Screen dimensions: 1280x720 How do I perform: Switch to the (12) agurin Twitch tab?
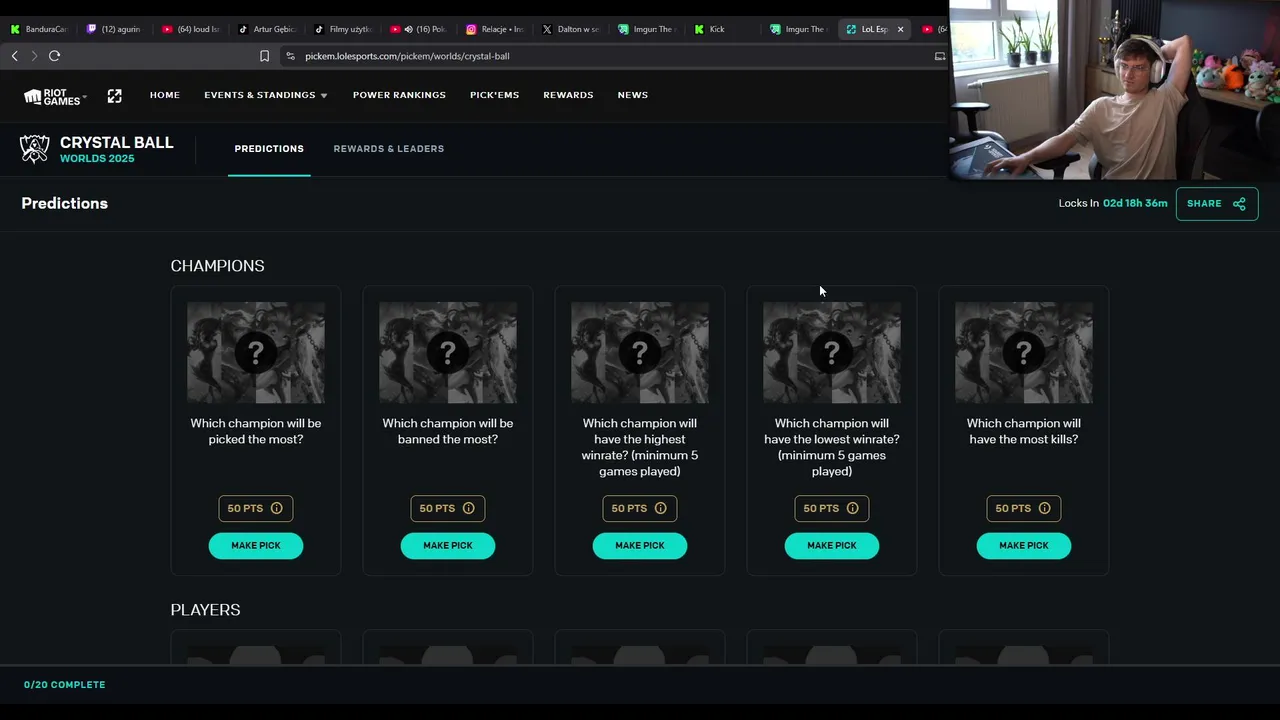click(x=116, y=29)
